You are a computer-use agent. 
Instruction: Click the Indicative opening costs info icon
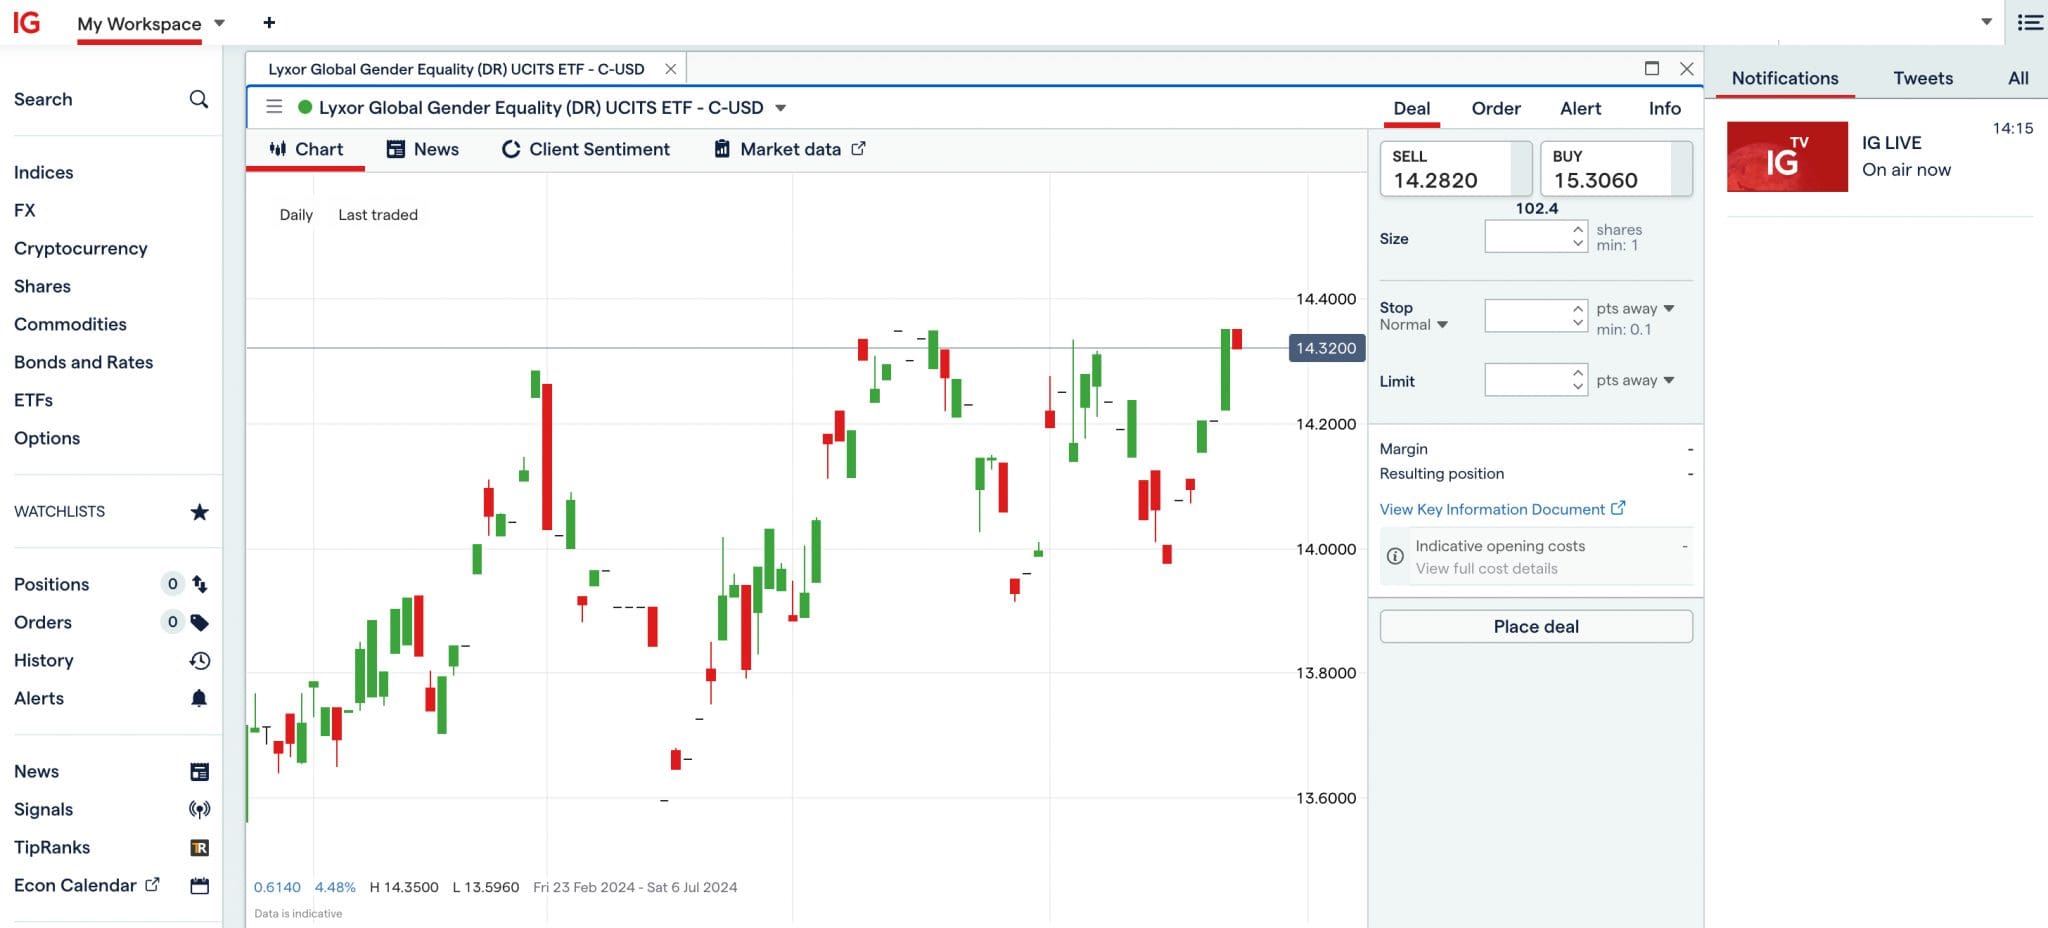point(1395,556)
